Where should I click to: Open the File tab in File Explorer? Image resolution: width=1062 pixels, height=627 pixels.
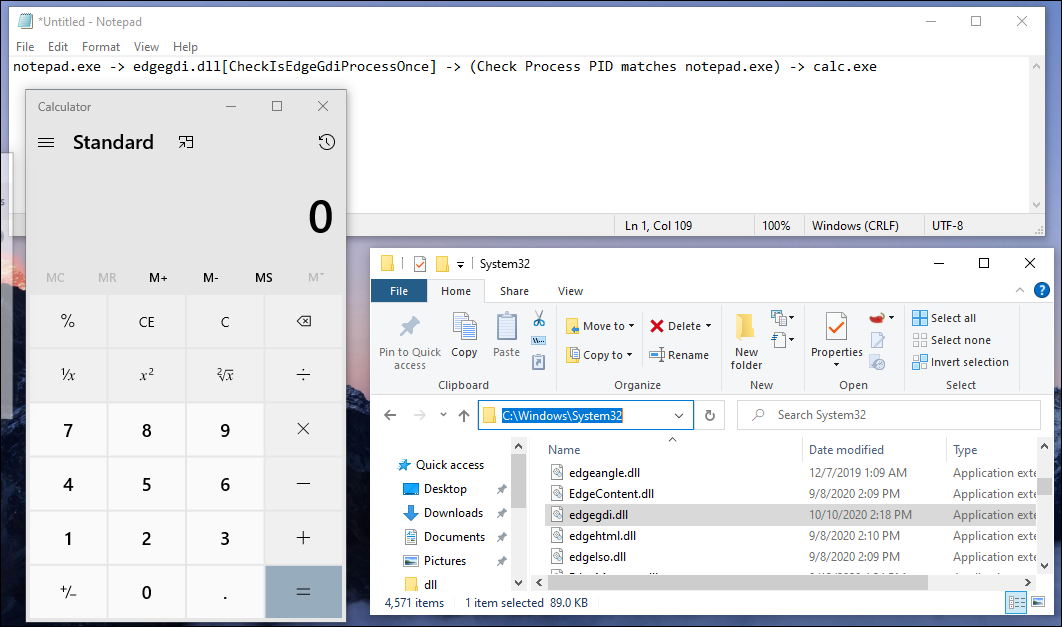click(399, 291)
